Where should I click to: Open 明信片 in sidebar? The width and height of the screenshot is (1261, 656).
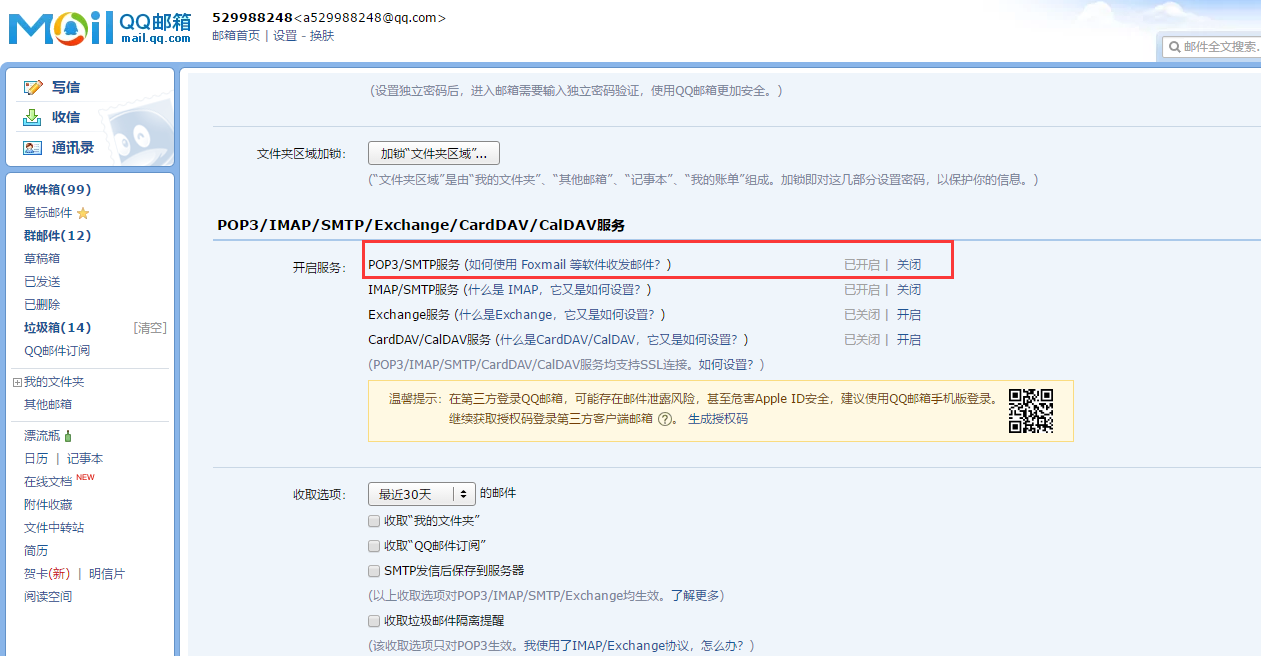[x=107, y=574]
